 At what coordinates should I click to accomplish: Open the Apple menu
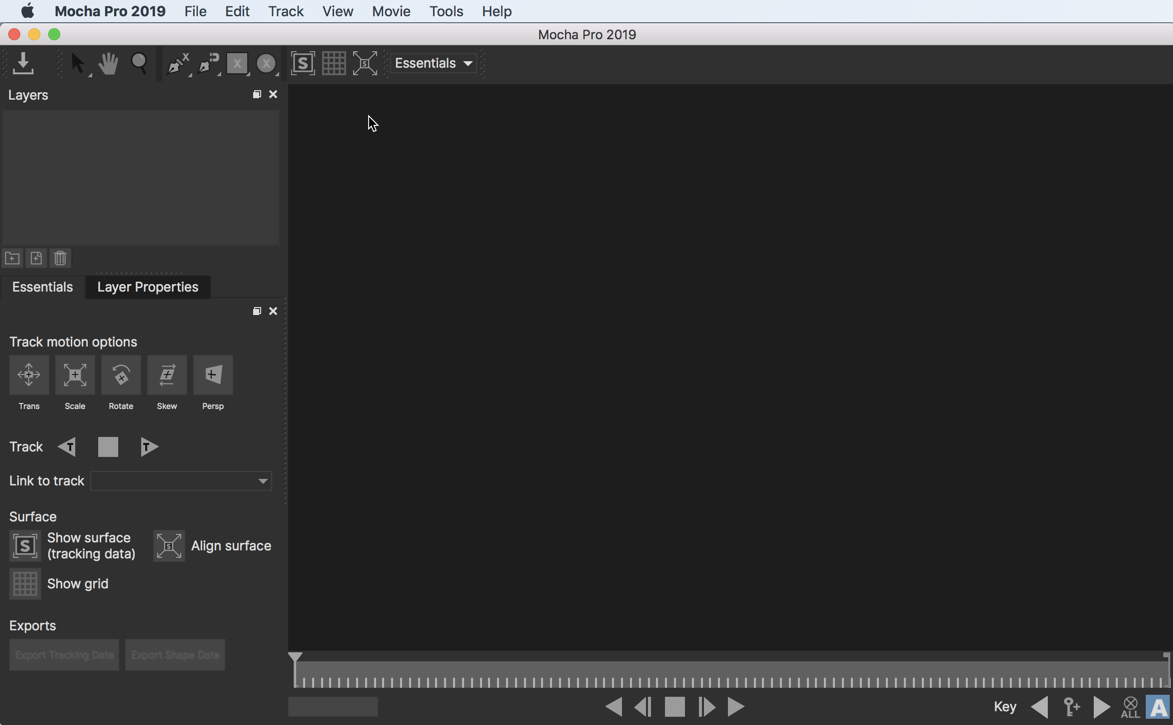[x=28, y=11]
